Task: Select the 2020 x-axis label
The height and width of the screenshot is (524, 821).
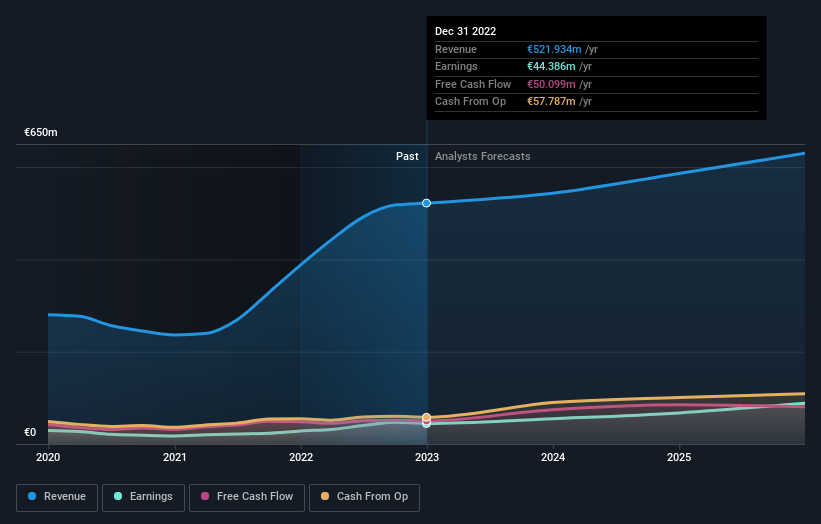Action: [48, 458]
